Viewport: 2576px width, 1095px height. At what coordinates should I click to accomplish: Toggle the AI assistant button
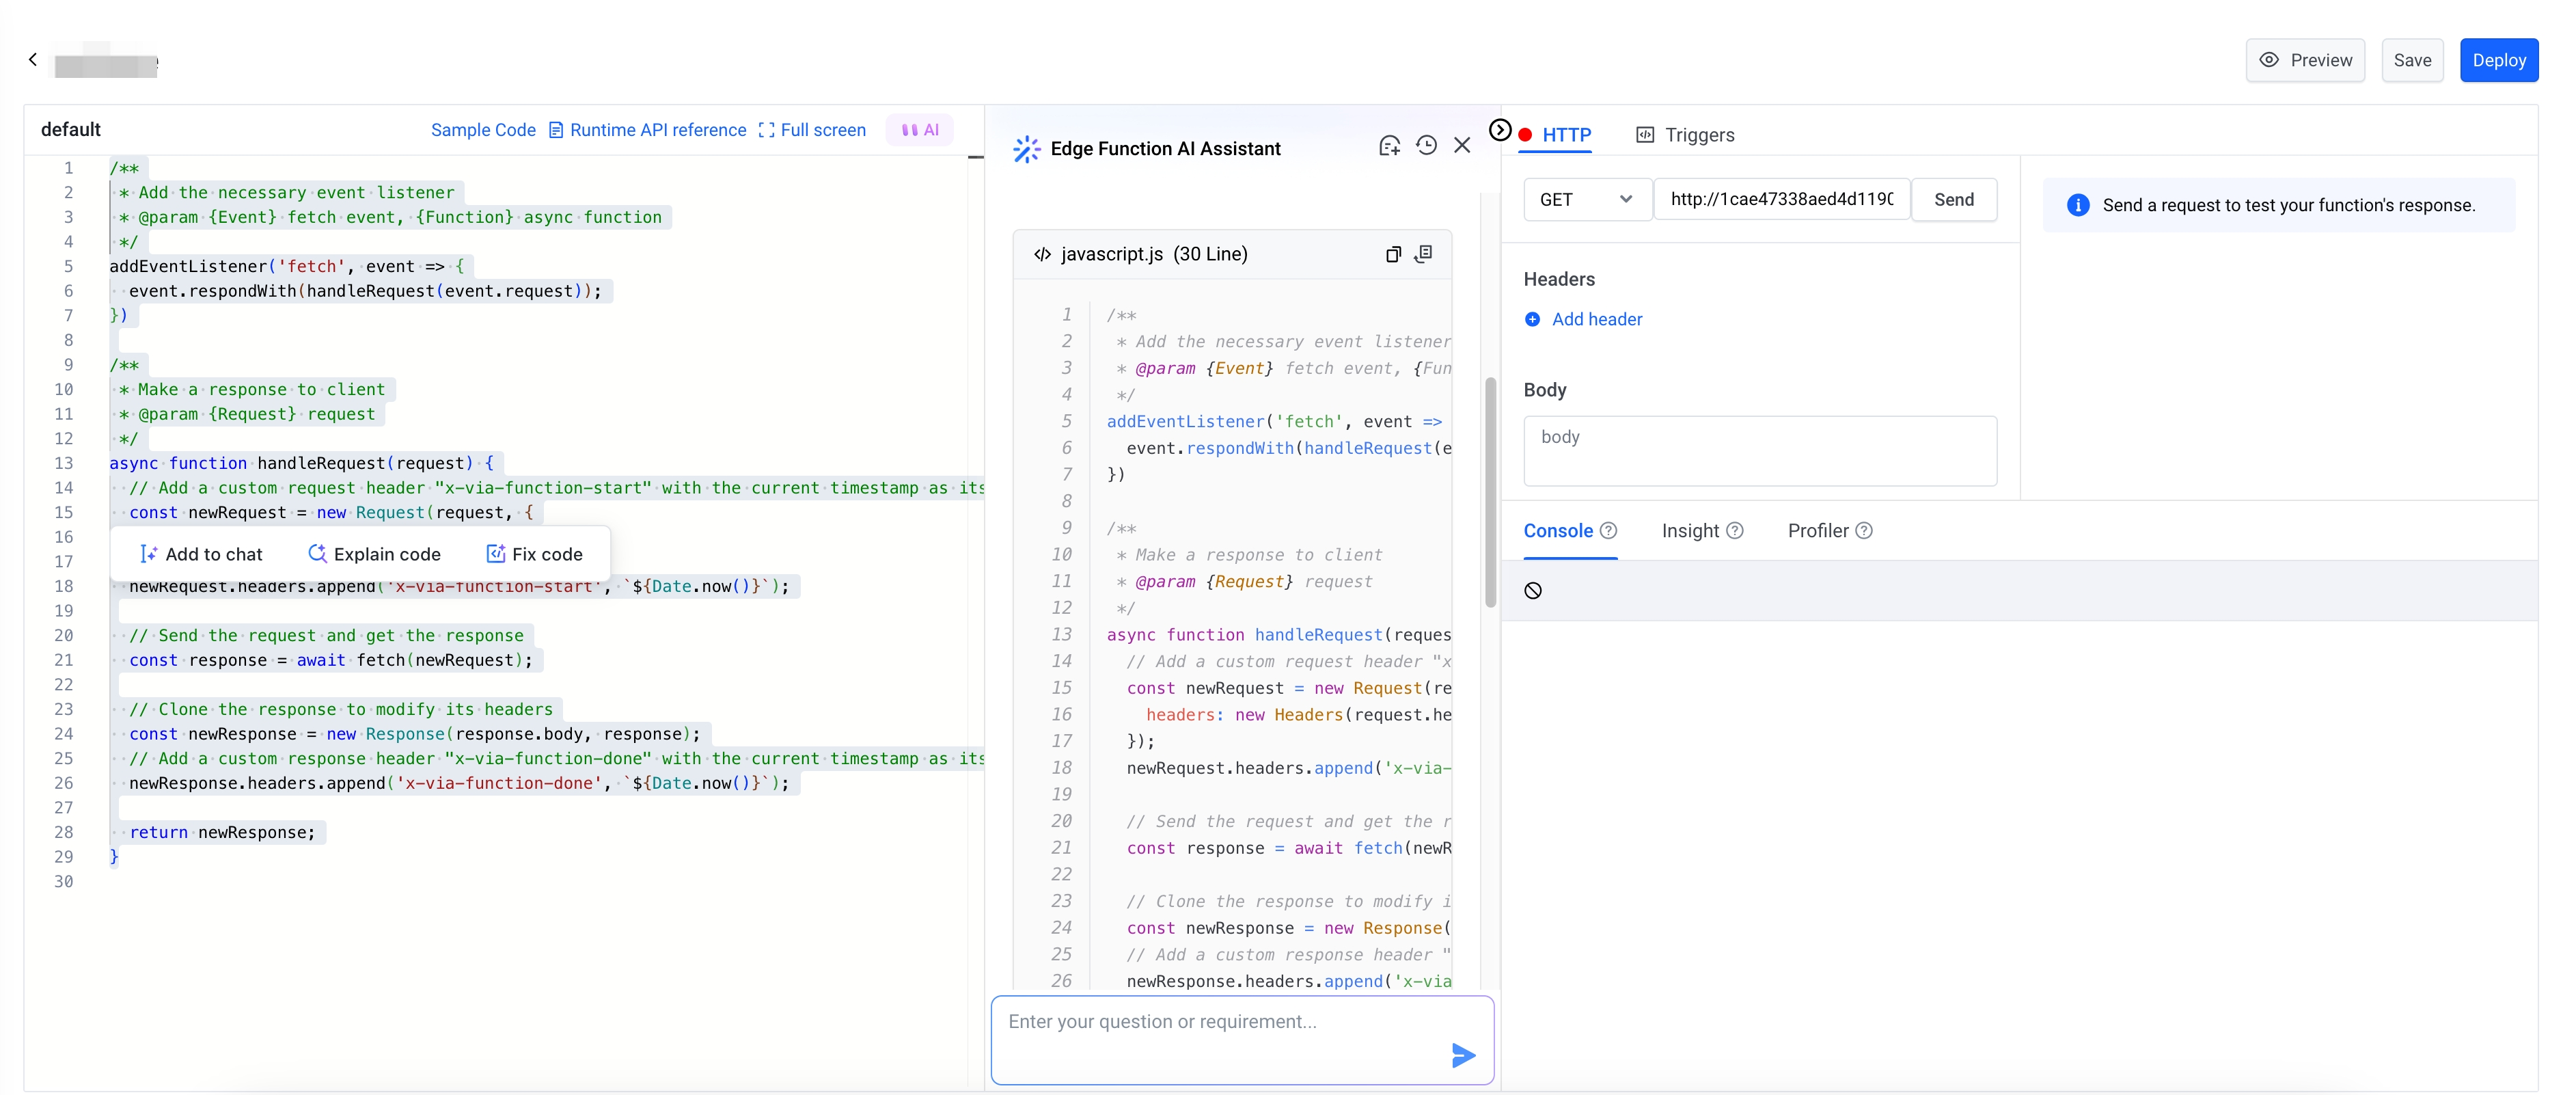[x=919, y=130]
